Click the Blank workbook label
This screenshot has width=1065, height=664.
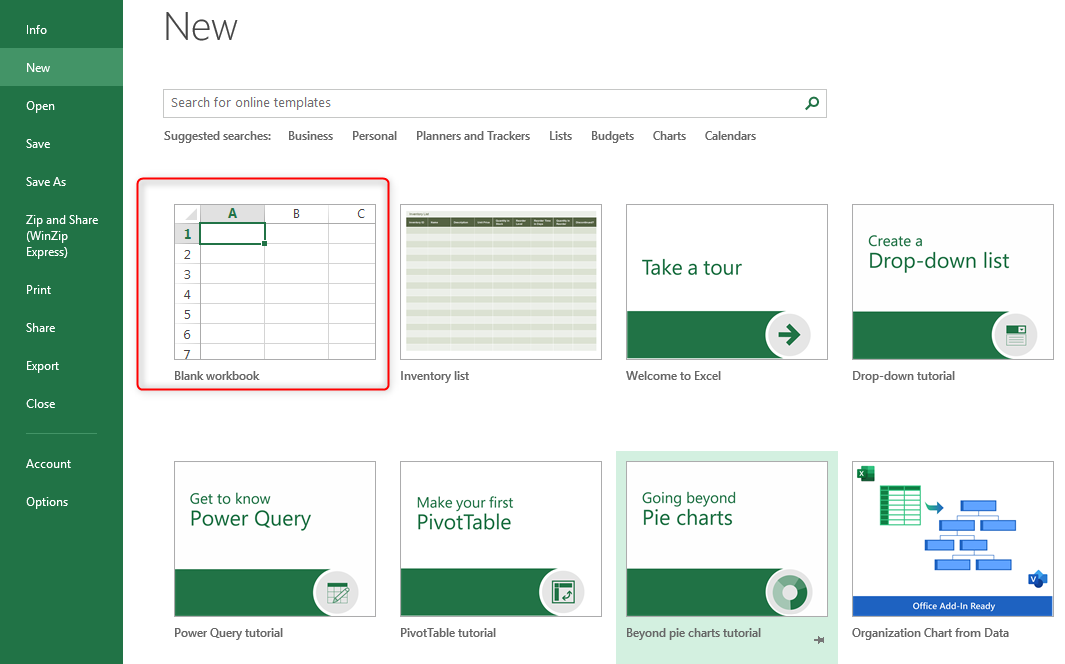point(217,375)
